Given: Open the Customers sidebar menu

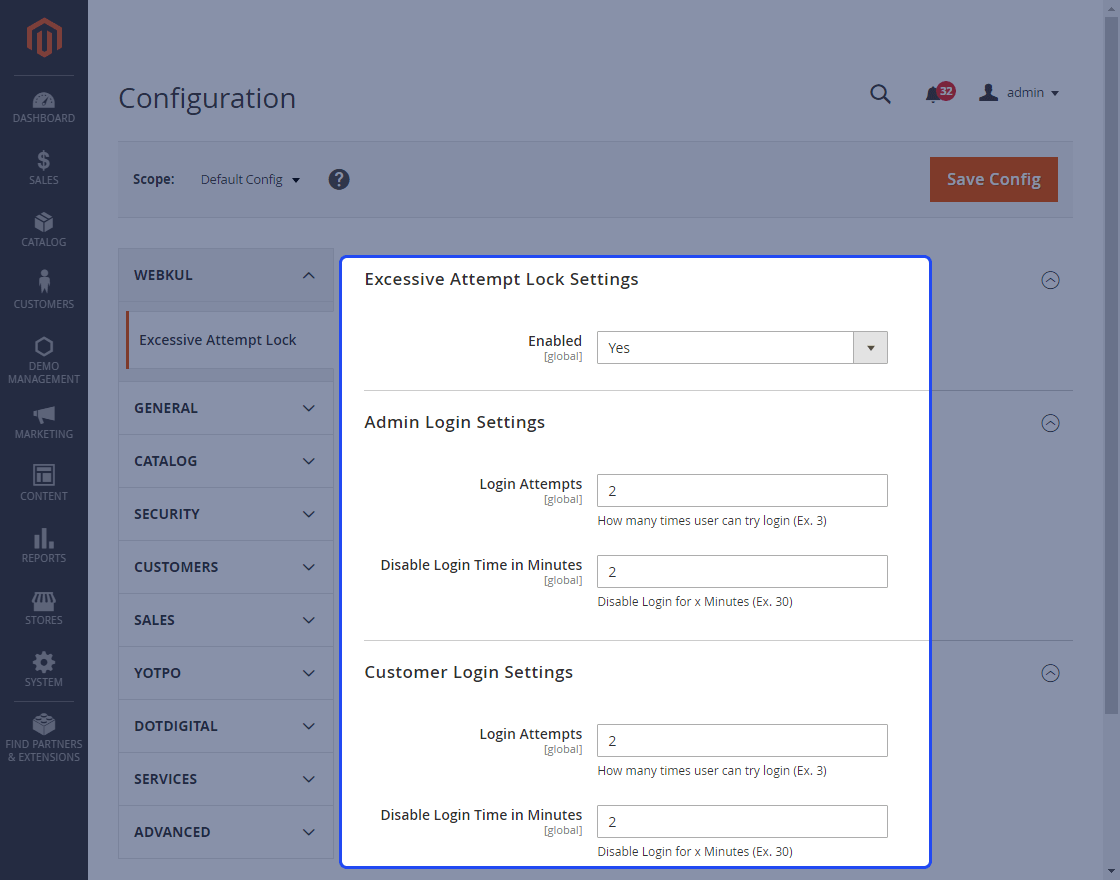Looking at the screenshot, I should (44, 290).
